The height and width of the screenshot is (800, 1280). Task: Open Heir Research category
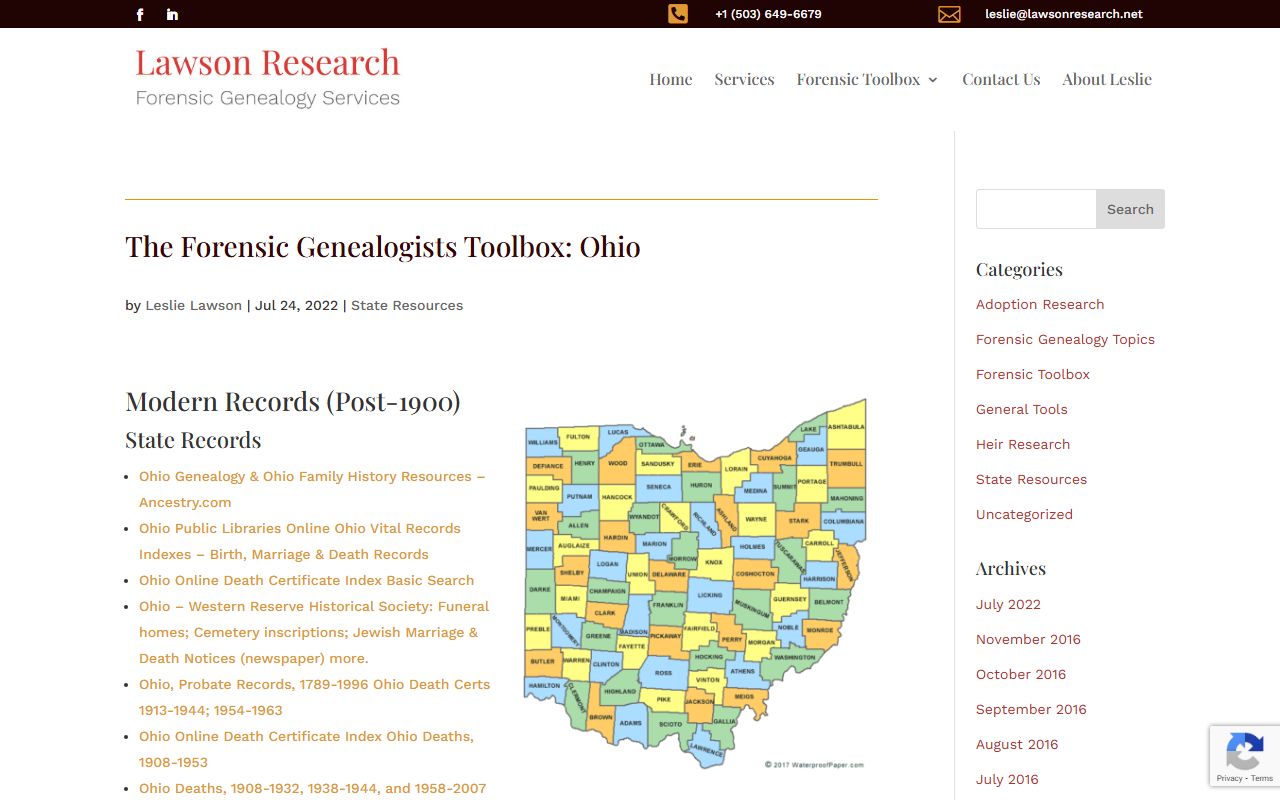click(1023, 444)
